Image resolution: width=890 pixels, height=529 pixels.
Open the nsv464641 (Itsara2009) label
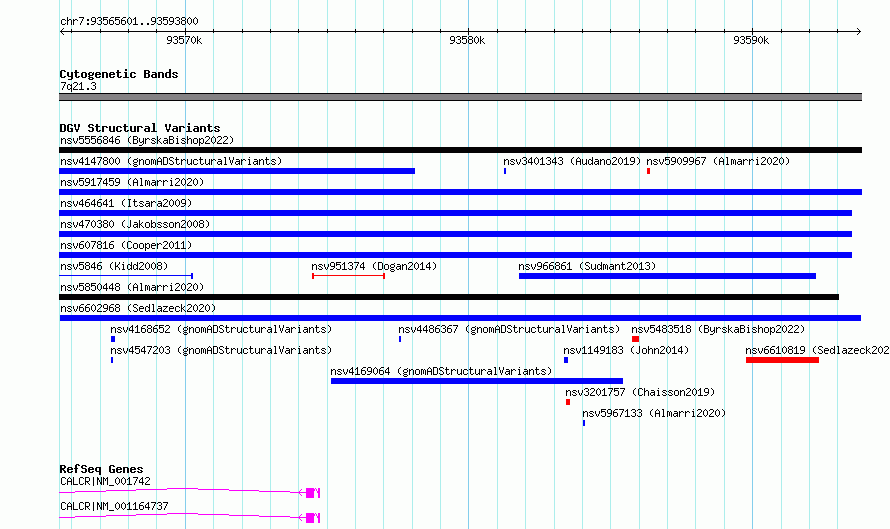click(126, 203)
